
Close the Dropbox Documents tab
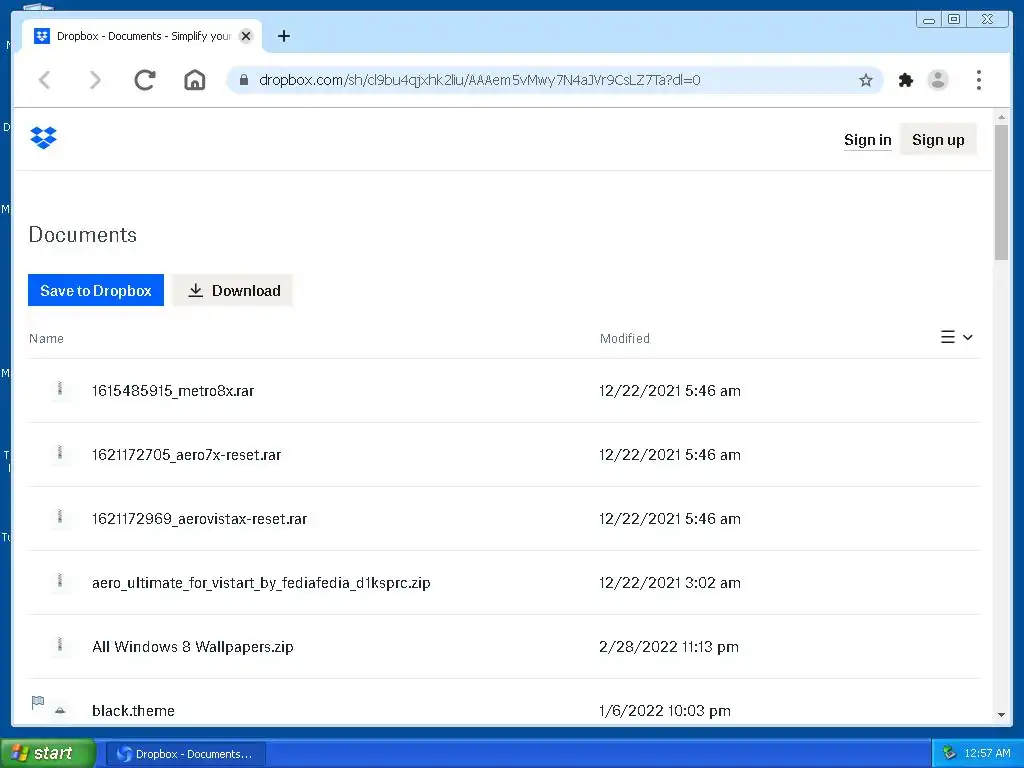click(x=246, y=36)
